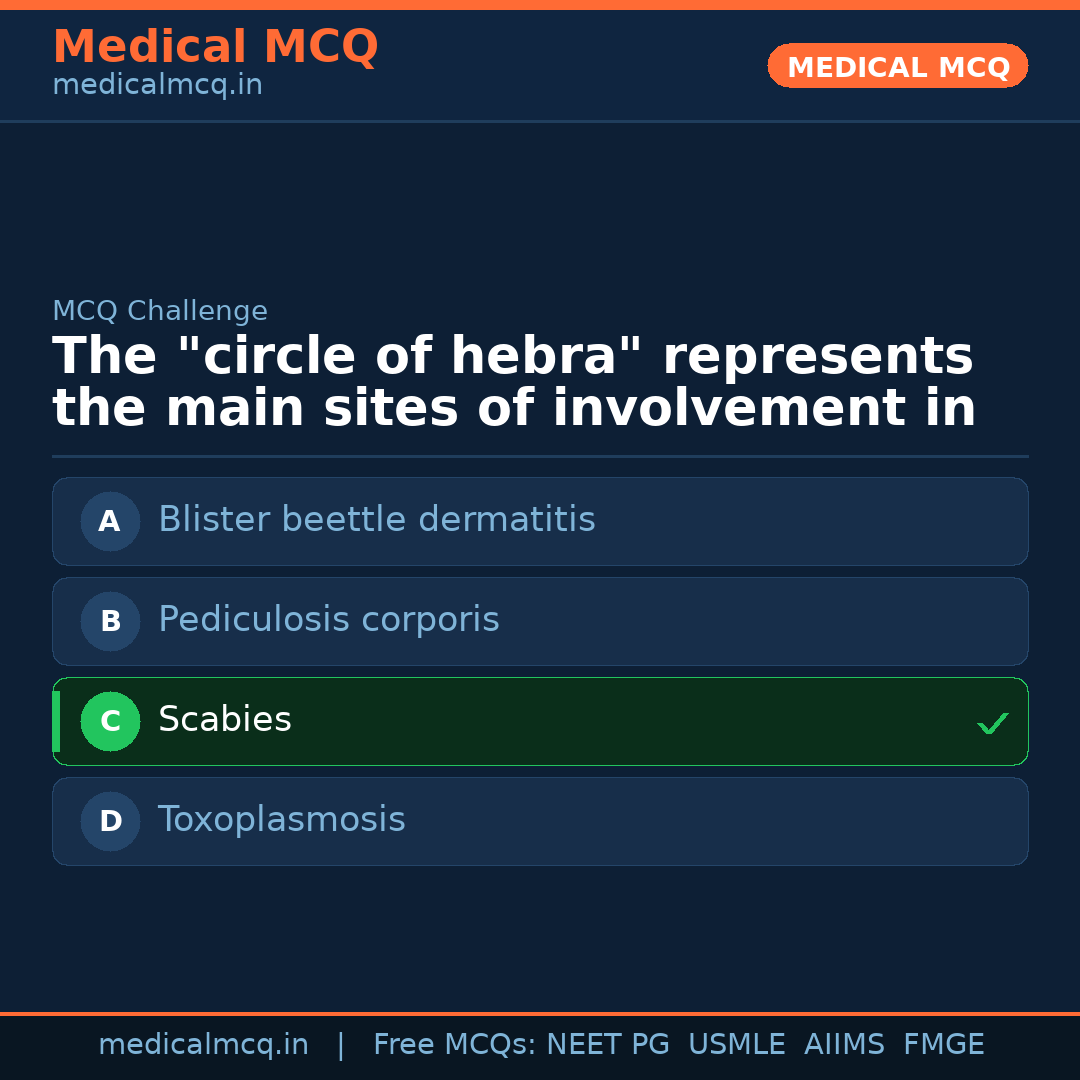Click the "MCQ Challenge" label
This screenshot has width=1080, height=1080.
pos(159,311)
